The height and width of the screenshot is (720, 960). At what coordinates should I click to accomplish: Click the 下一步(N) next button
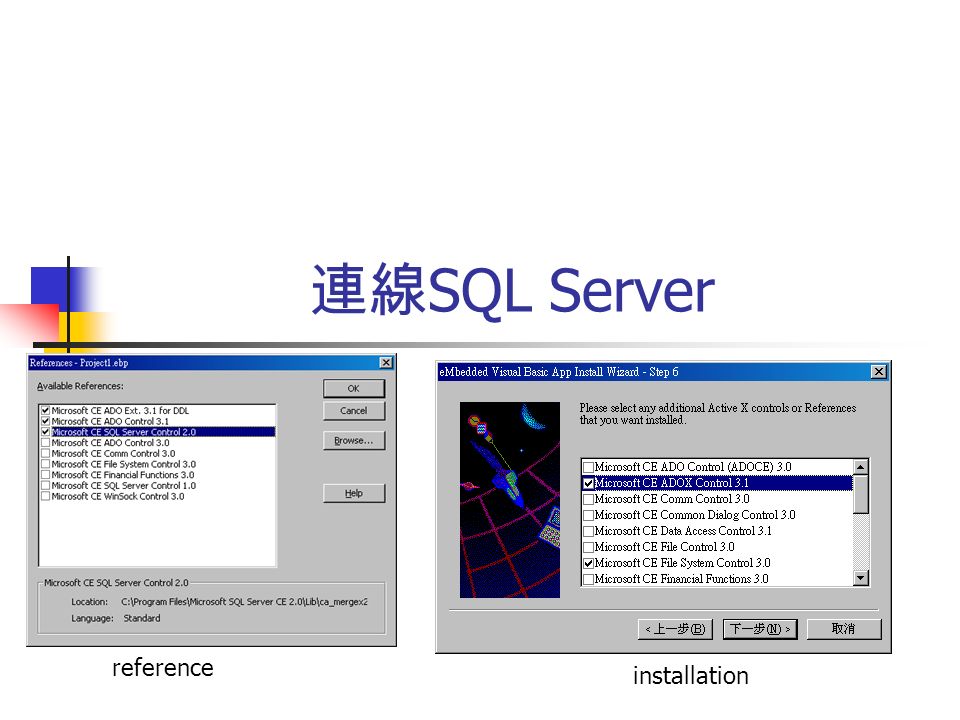760,629
